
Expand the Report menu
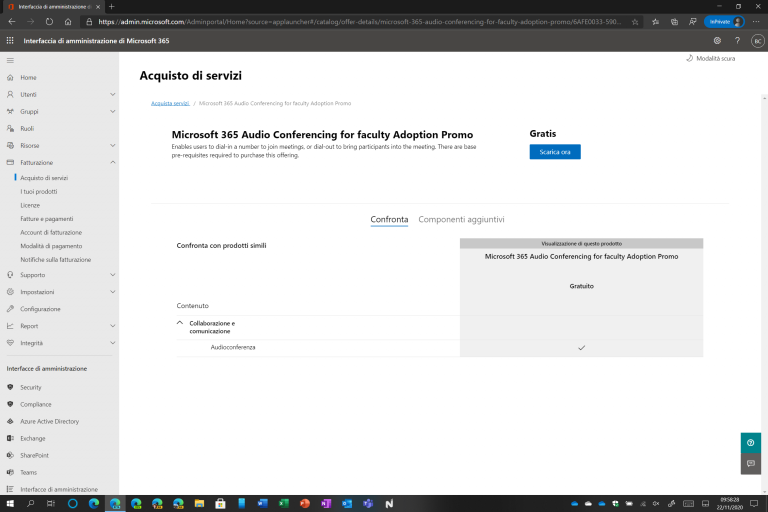113,326
